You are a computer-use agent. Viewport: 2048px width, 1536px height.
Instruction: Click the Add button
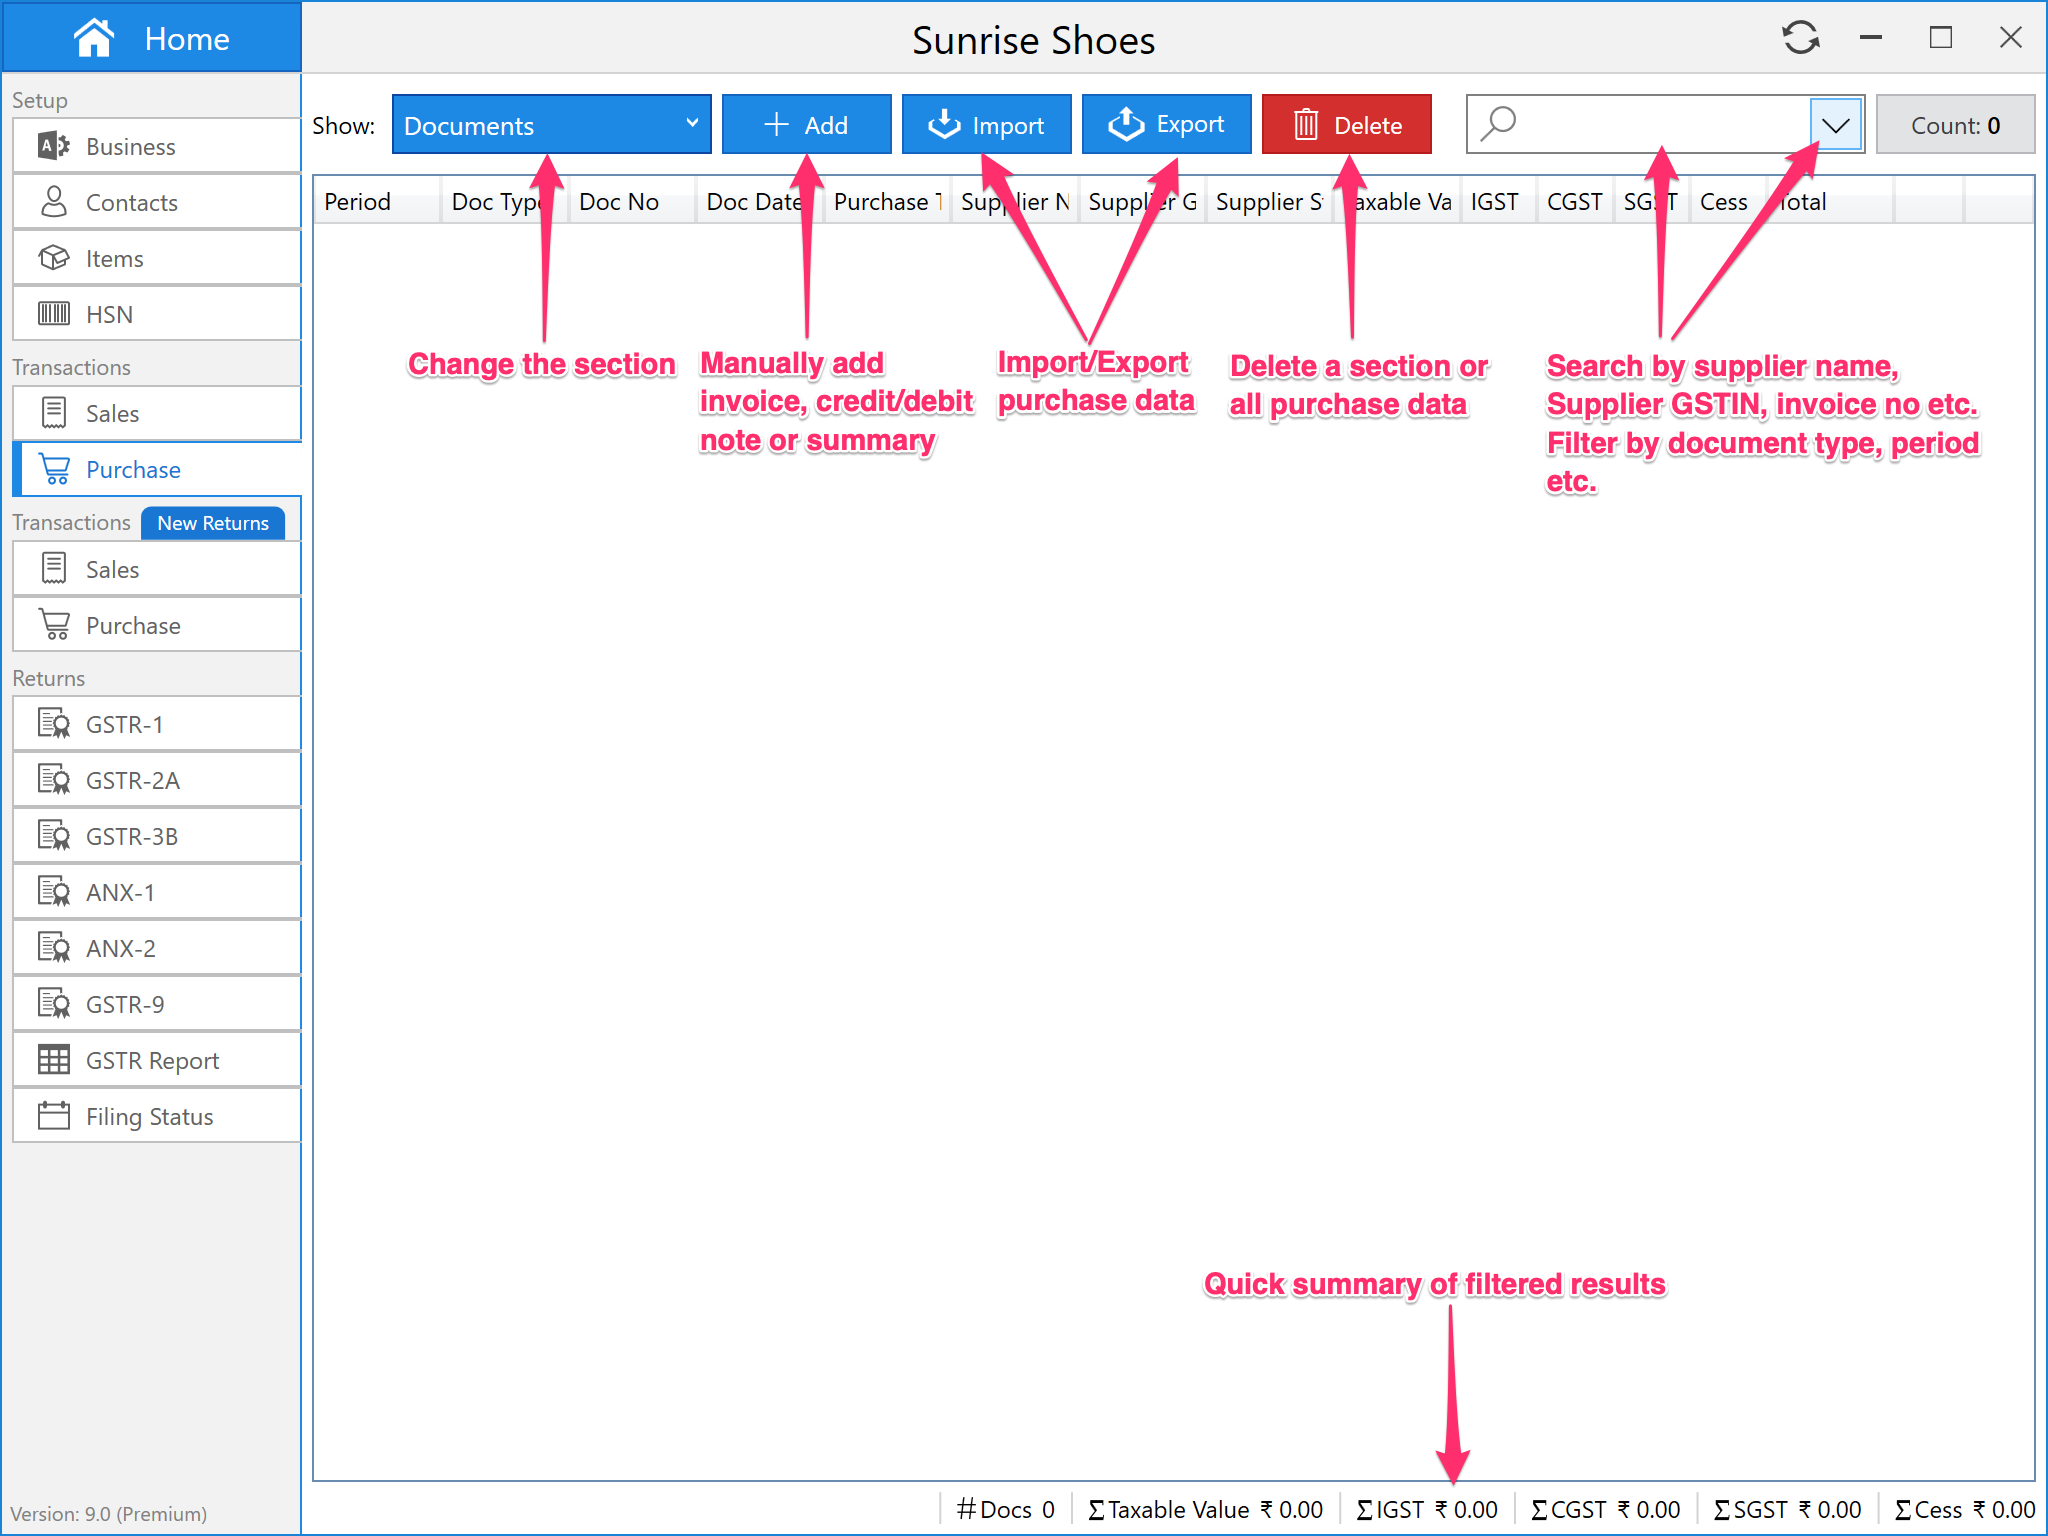pos(806,125)
